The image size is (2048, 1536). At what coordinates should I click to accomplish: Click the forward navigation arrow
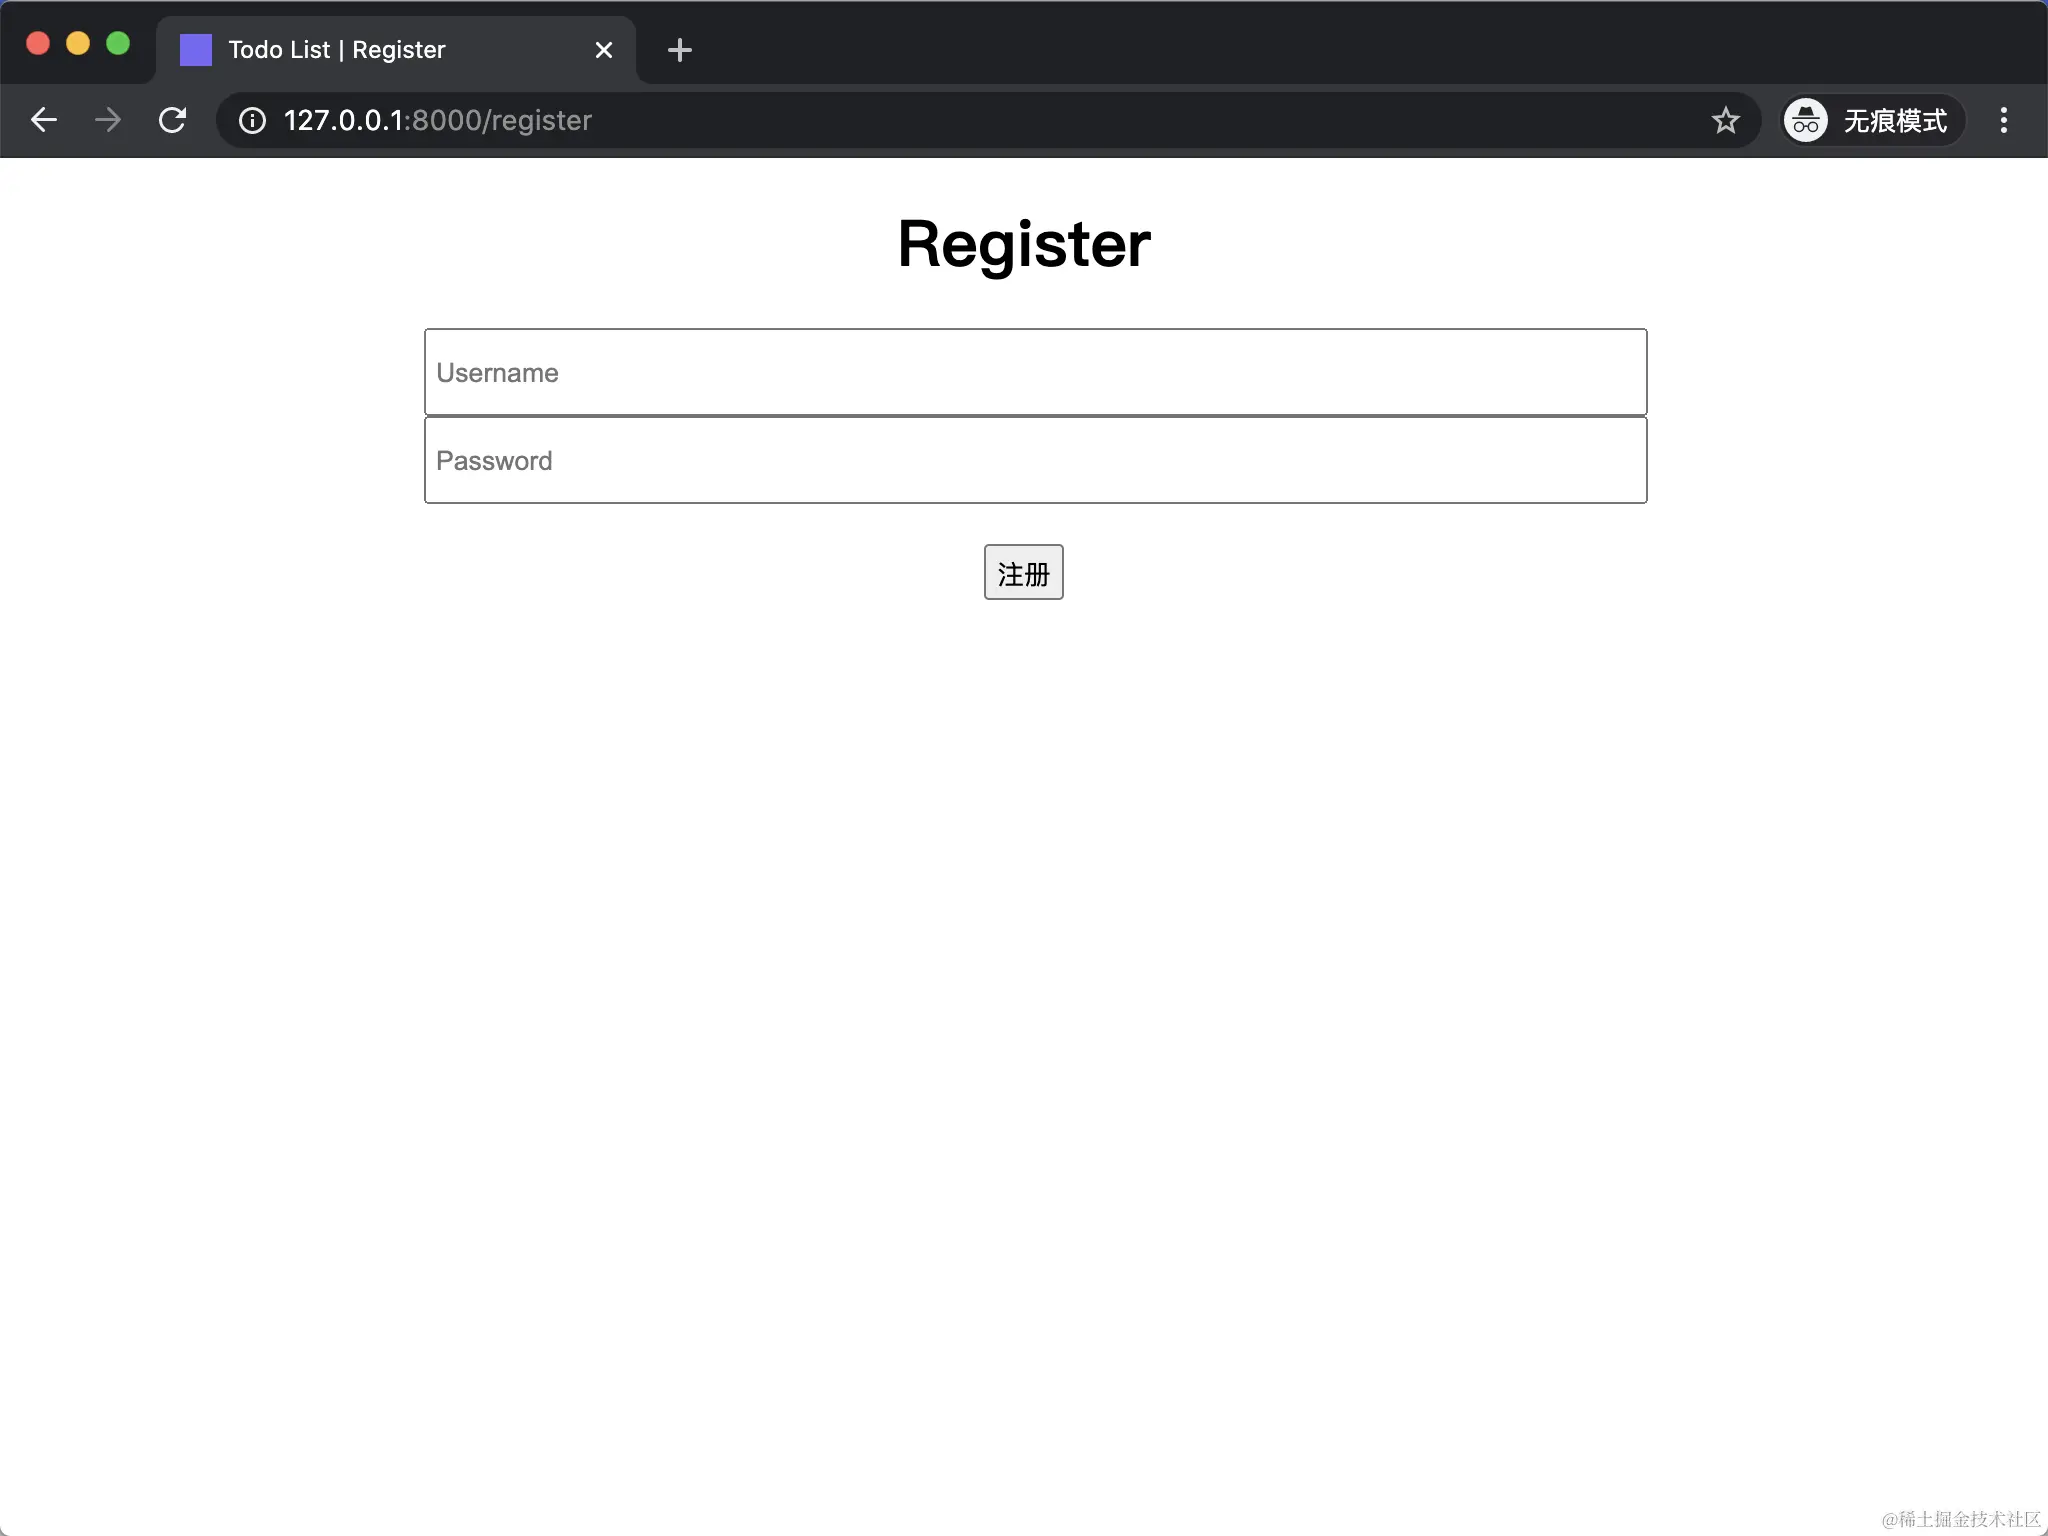108,120
